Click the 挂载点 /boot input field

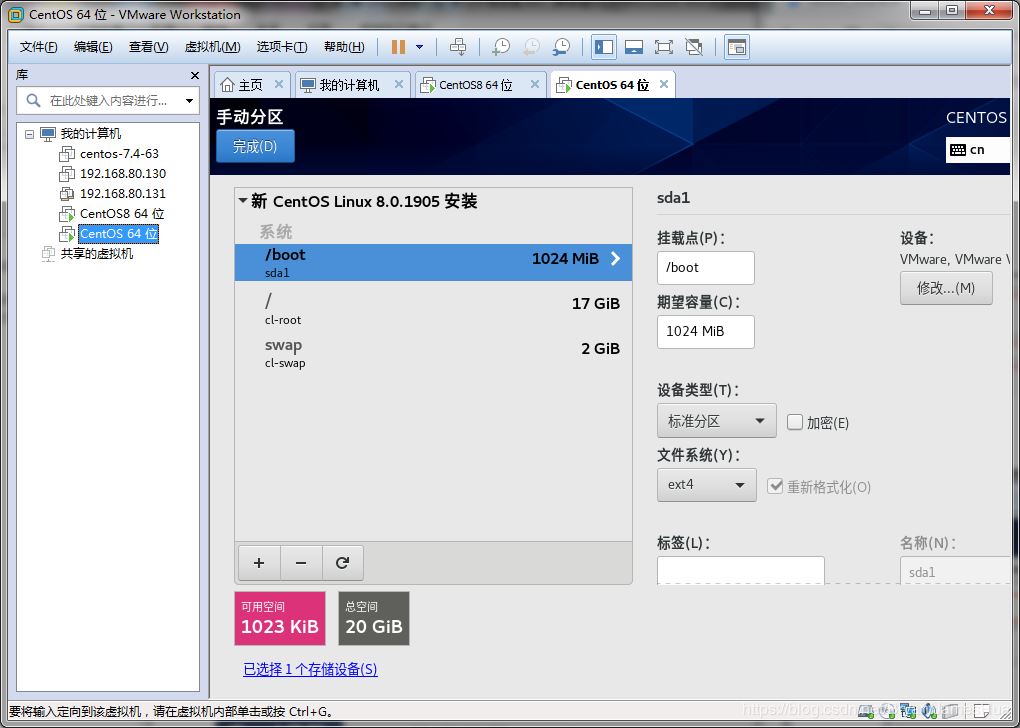(705, 267)
